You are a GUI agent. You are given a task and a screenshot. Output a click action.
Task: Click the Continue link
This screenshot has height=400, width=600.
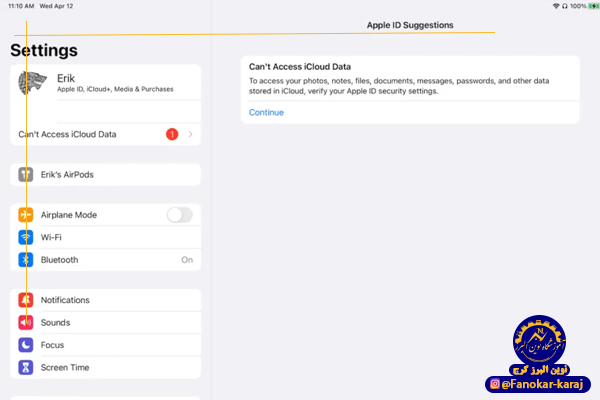(266, 113)
